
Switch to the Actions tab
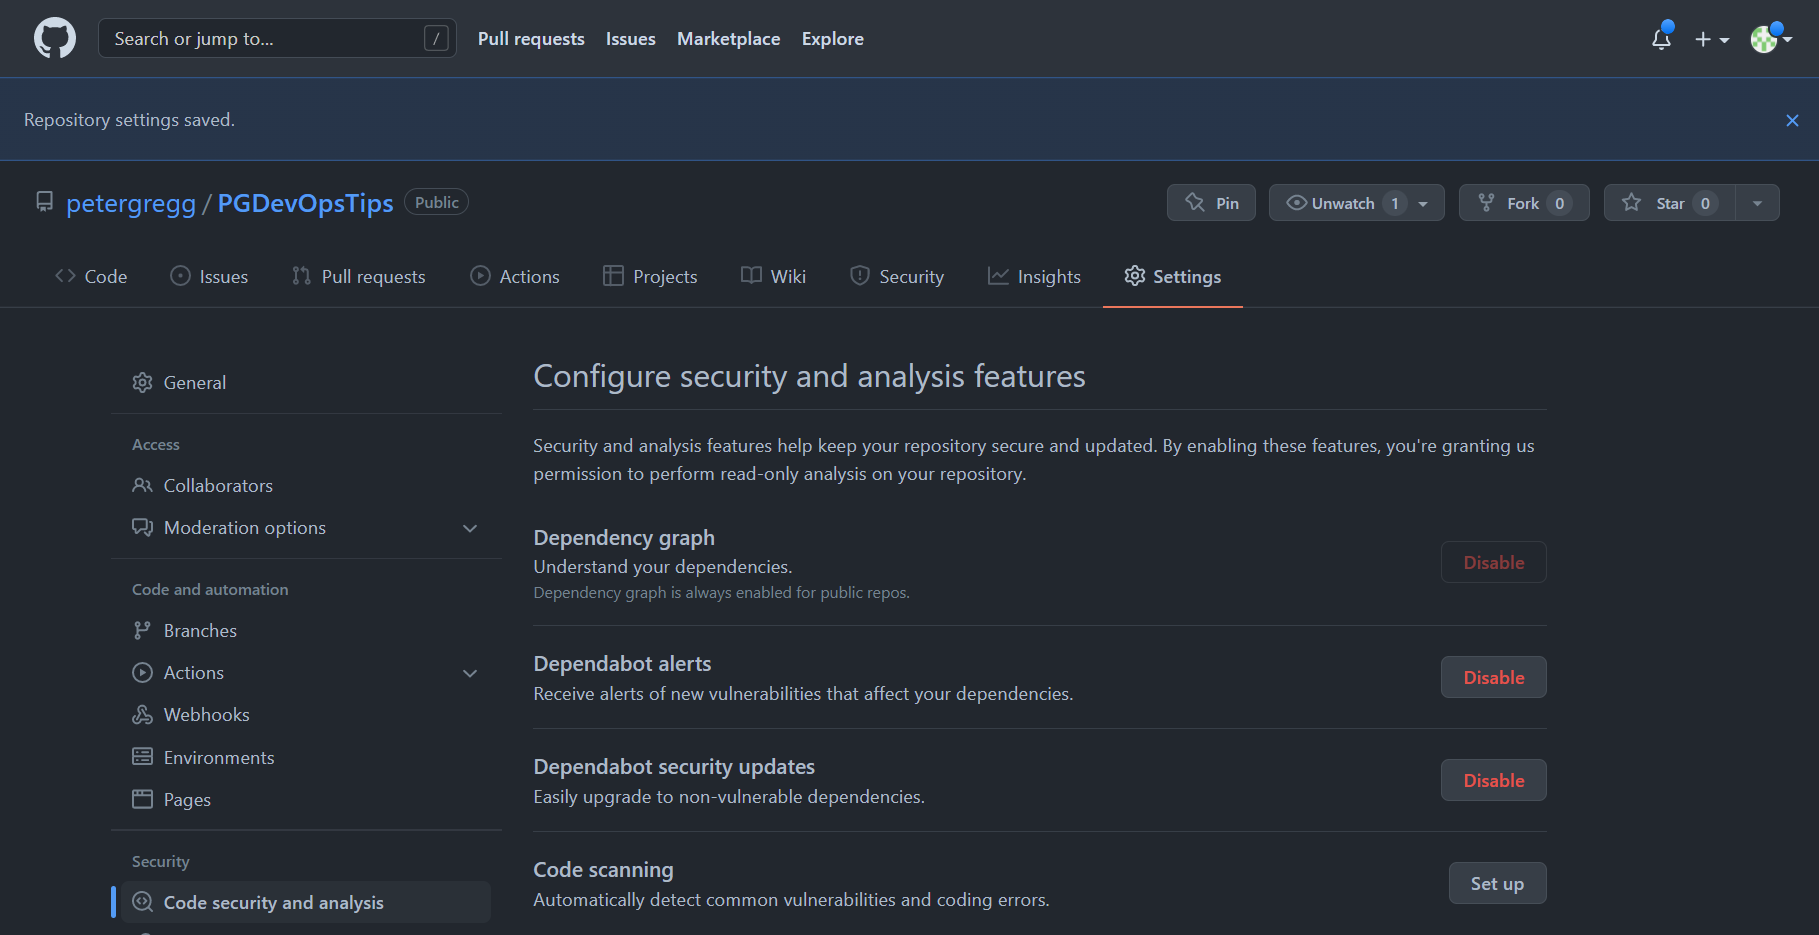point(515,277)
